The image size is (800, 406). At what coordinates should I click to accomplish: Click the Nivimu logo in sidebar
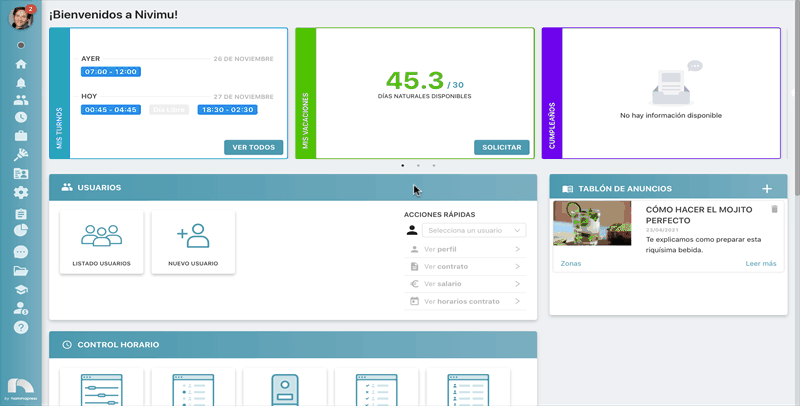pyautogui.click(x=21, y=388)
